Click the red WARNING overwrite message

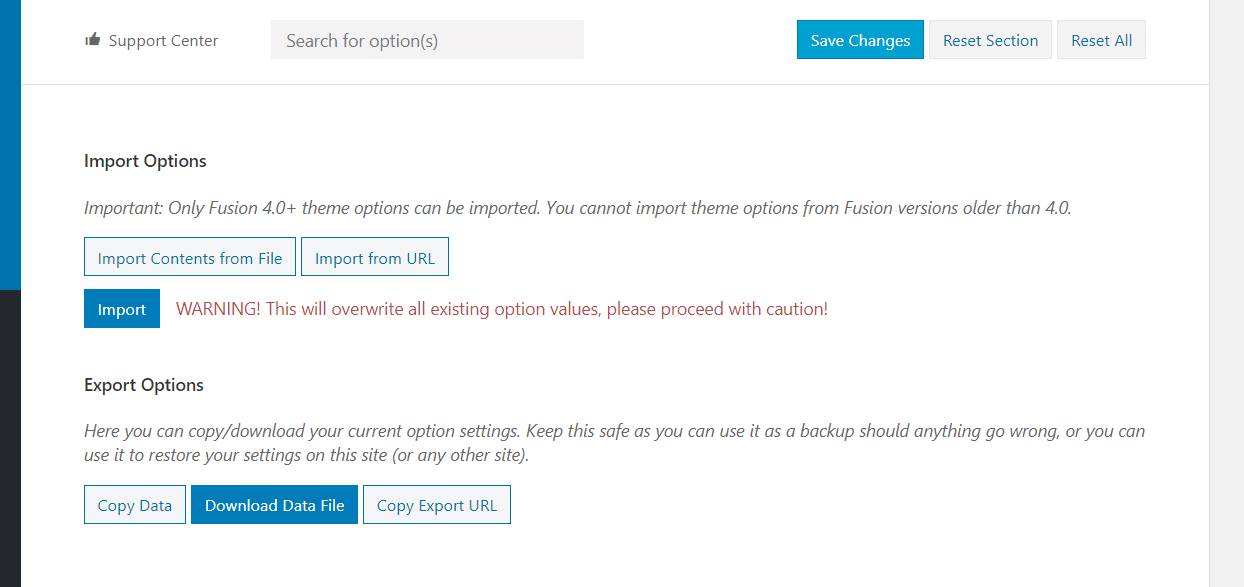coord(502,309)
